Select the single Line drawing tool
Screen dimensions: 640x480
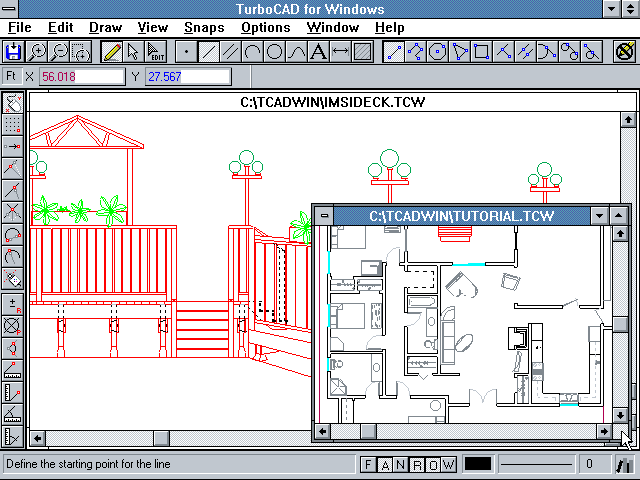click(x=209, y=52)
